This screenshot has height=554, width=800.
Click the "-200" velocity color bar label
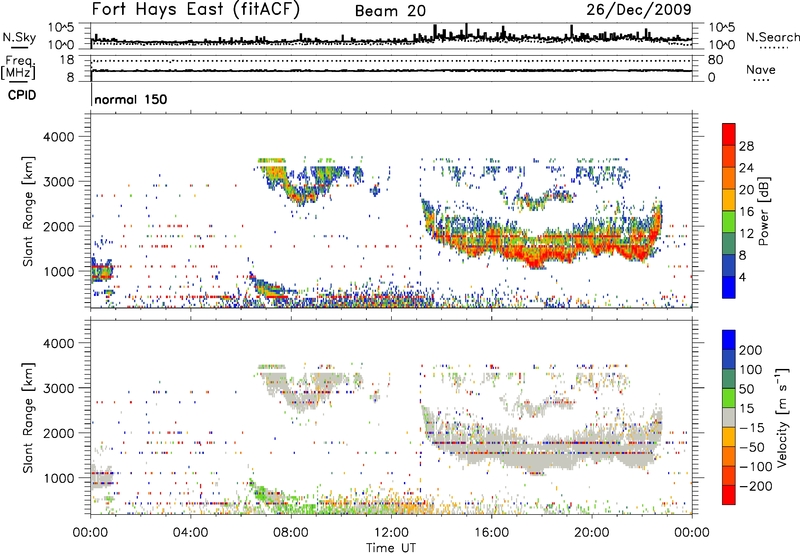pyautogui.click(x=756, y=486)
